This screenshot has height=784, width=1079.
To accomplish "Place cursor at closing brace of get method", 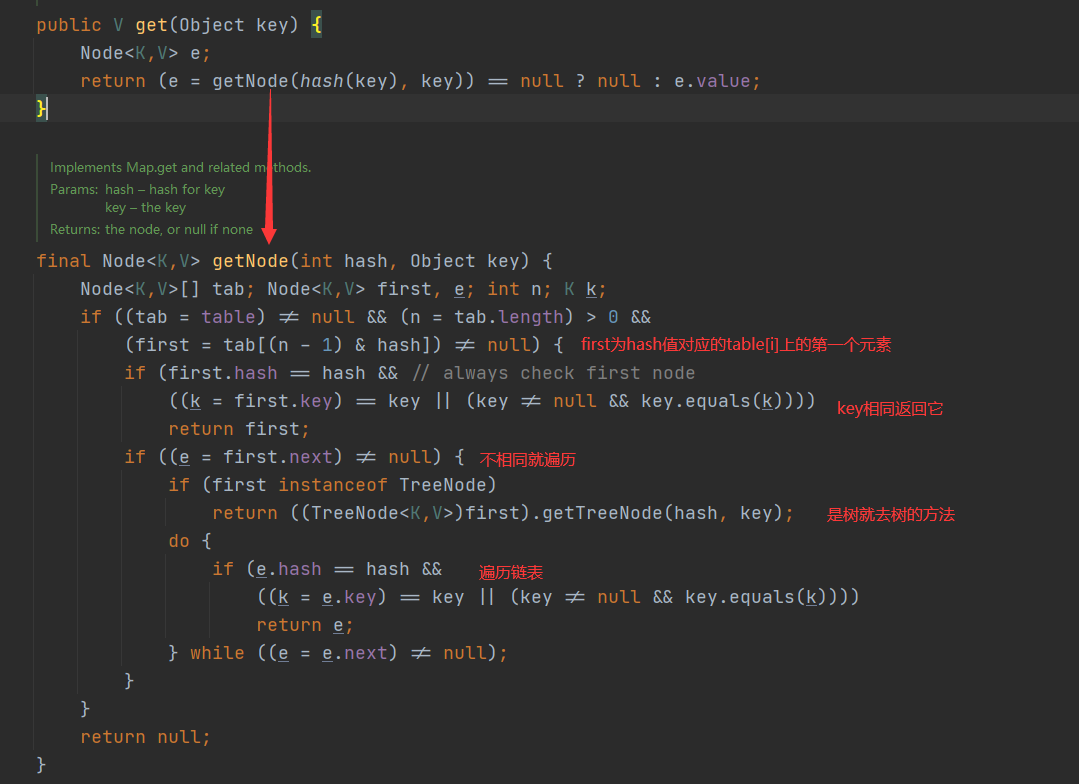I will [x=41, y=109].
